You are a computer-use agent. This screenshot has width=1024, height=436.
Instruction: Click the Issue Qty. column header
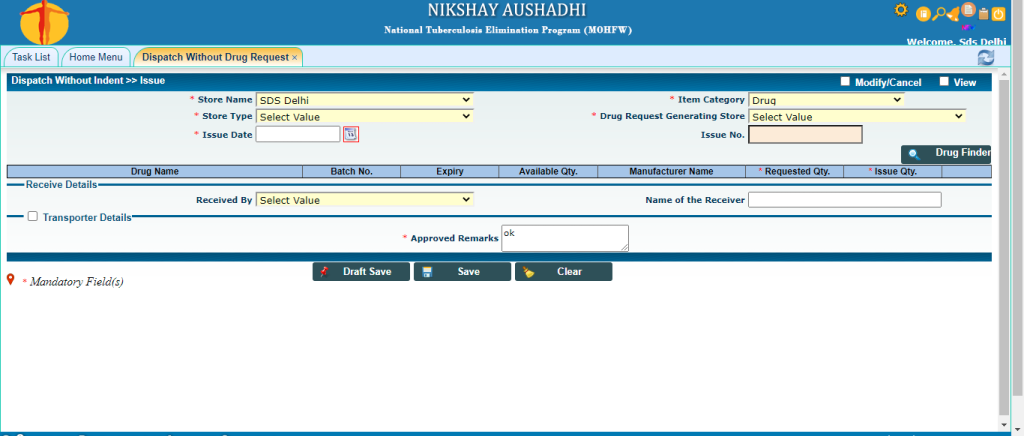(892, 172)
